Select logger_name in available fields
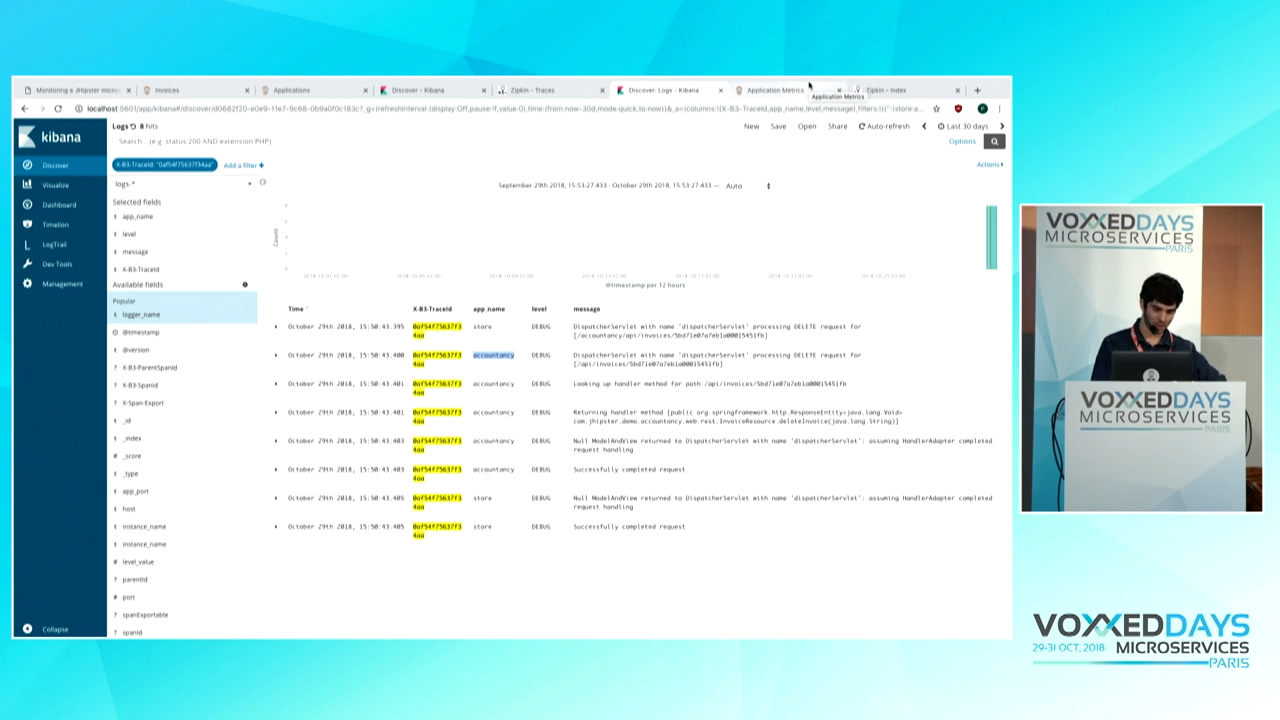The width and height of the screenshot is (1280, 720). coord(141,315)
